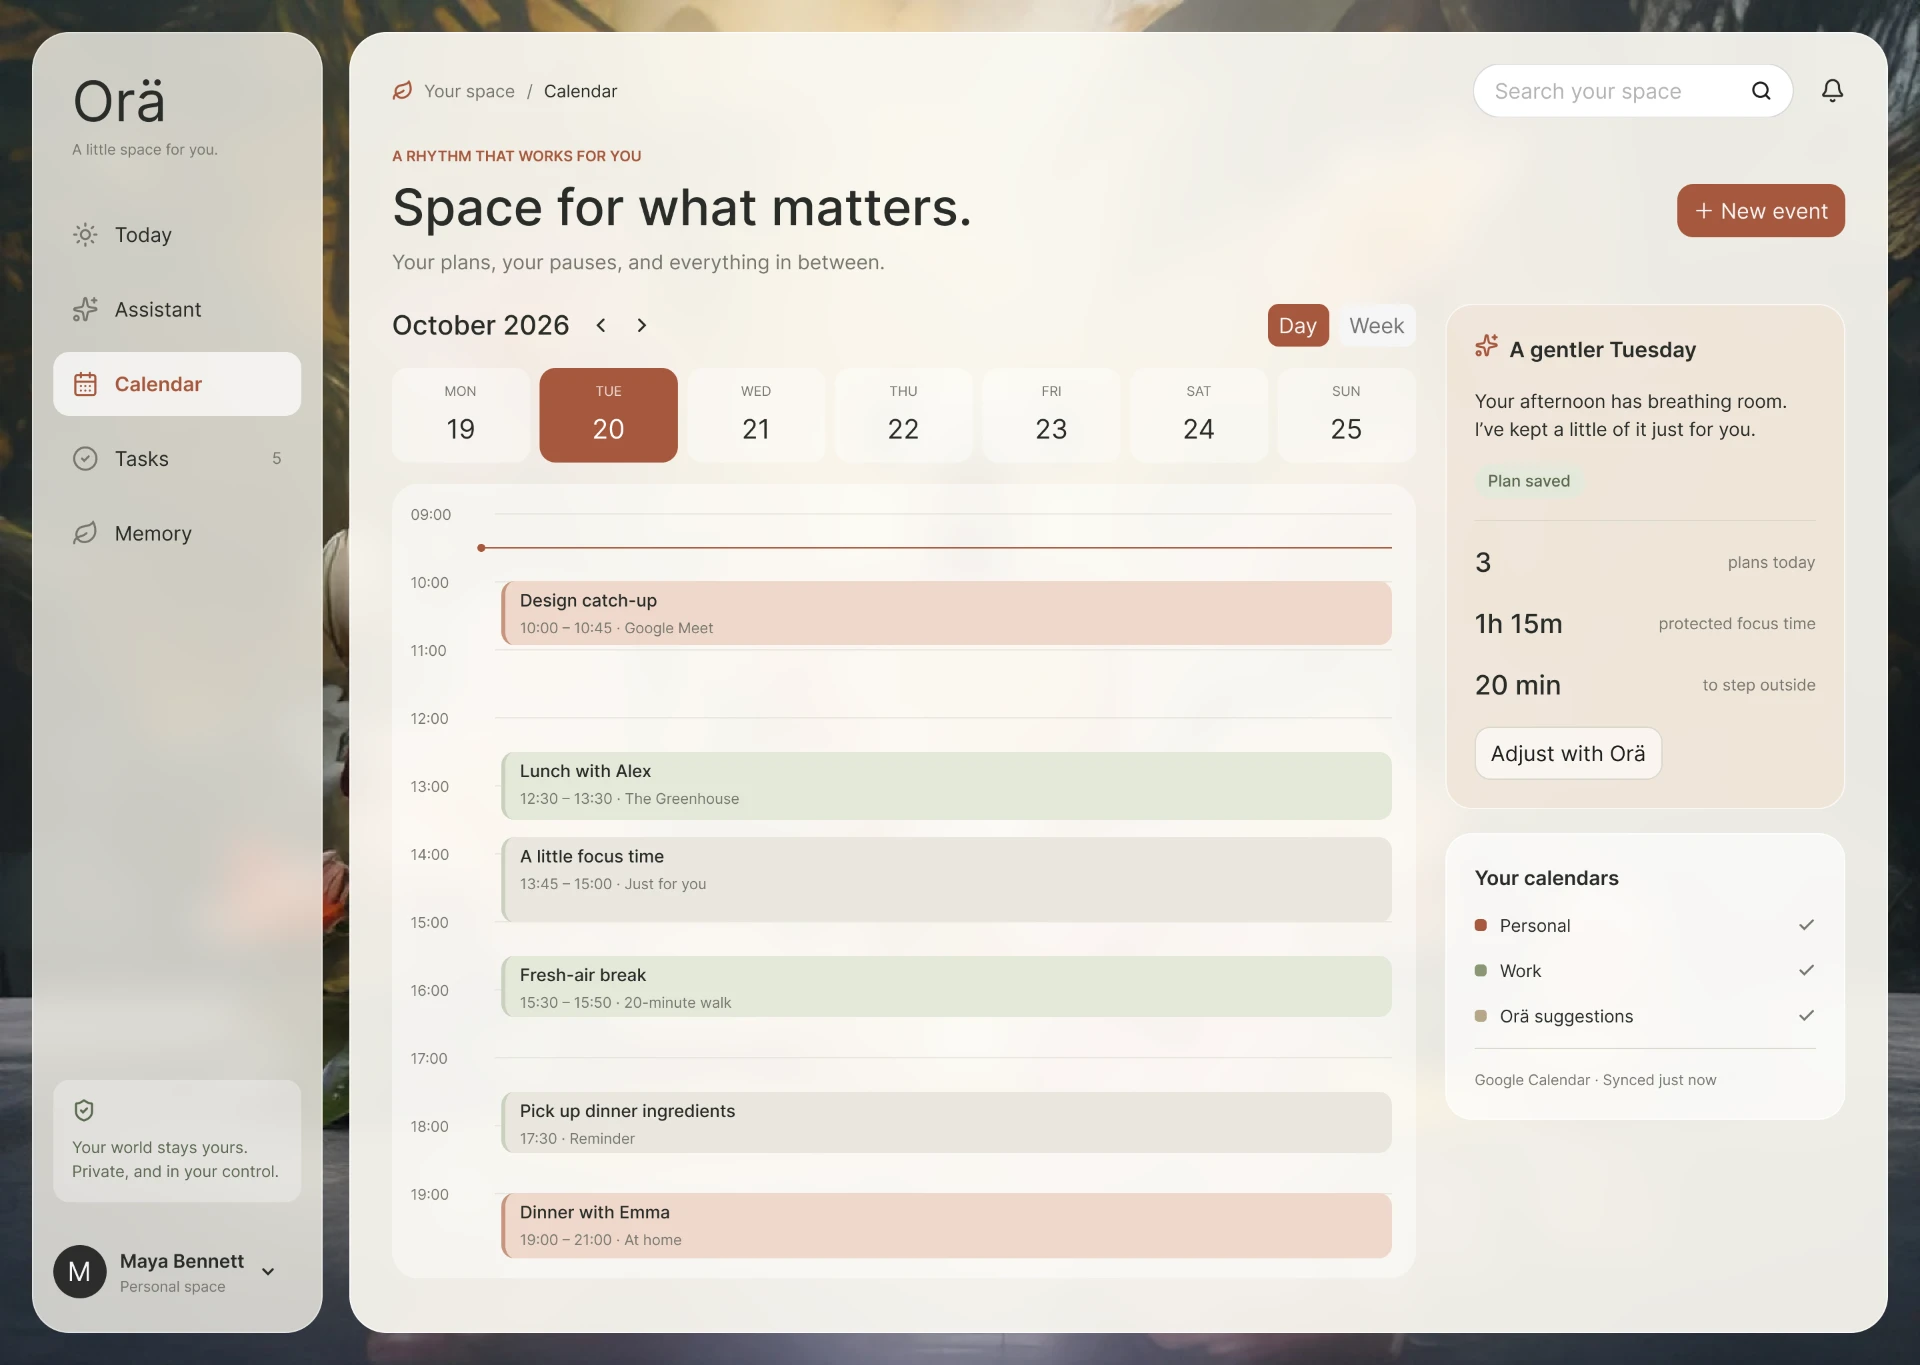This screenshot has height=1365, width=1920.
Task: Open the Memory page in sidebar
Action: pyautogui.click(x=177, y=533)
